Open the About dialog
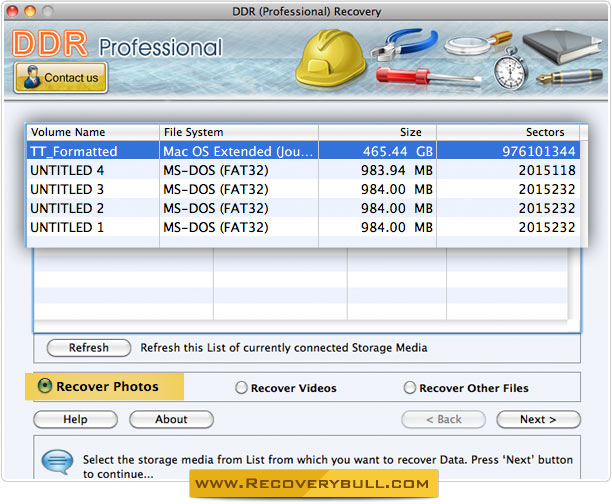The height and width of the screenshot is (504, 612). [x=171, y=419]
